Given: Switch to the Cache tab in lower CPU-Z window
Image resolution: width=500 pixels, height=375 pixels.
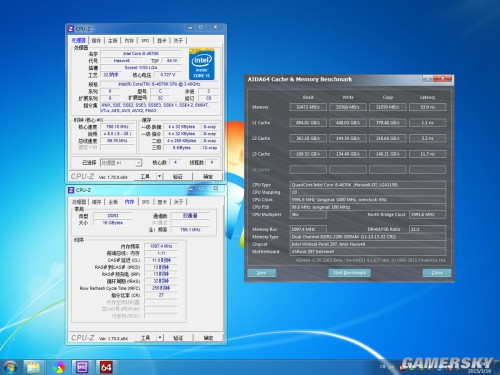Looking at the screenshot, I should click(x=96, y=202).
